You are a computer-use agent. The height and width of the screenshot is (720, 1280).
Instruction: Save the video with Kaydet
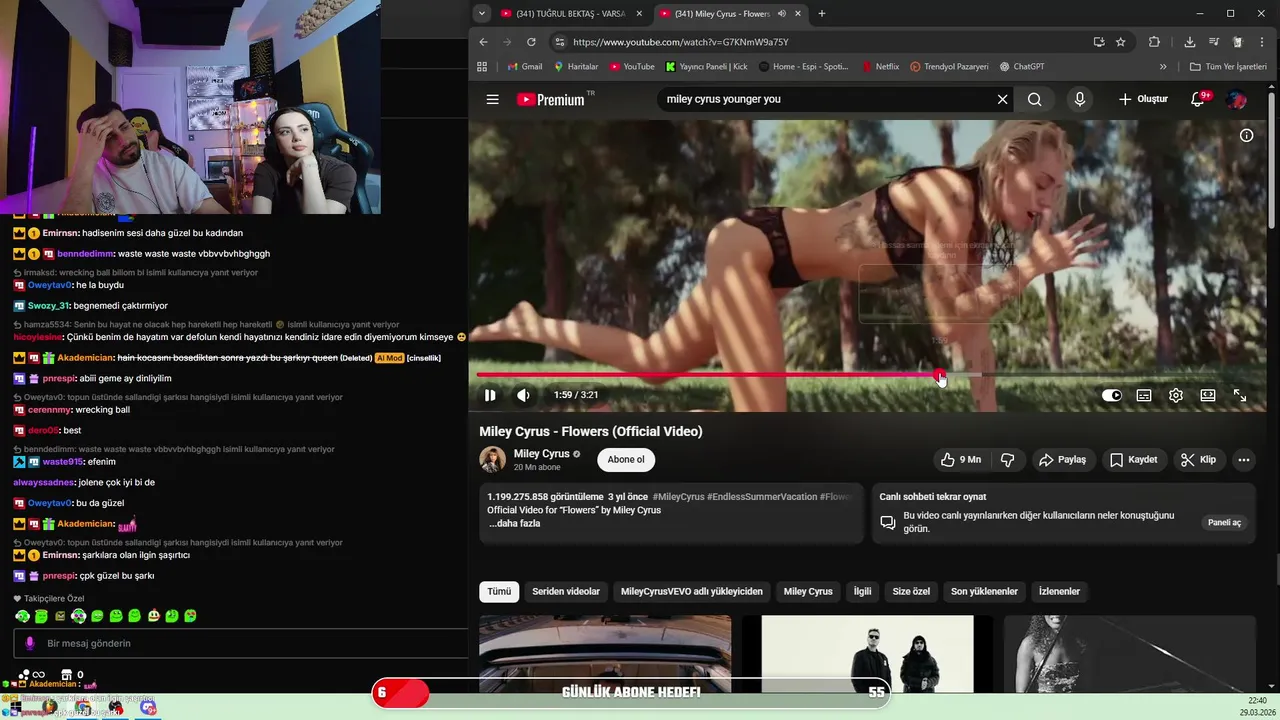pos(1133,460)
